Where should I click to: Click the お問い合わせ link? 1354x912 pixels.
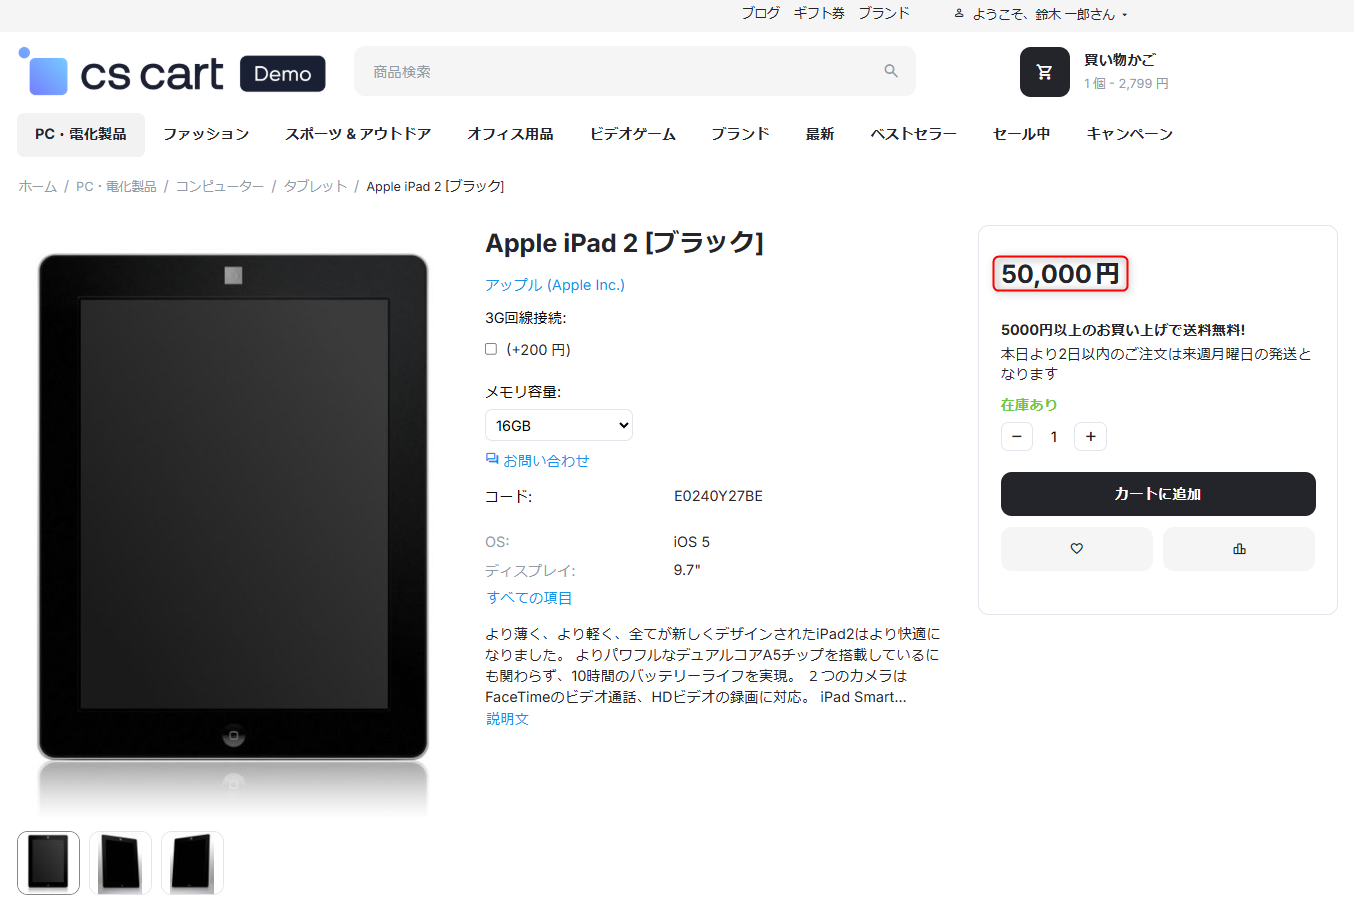(545, 461)
